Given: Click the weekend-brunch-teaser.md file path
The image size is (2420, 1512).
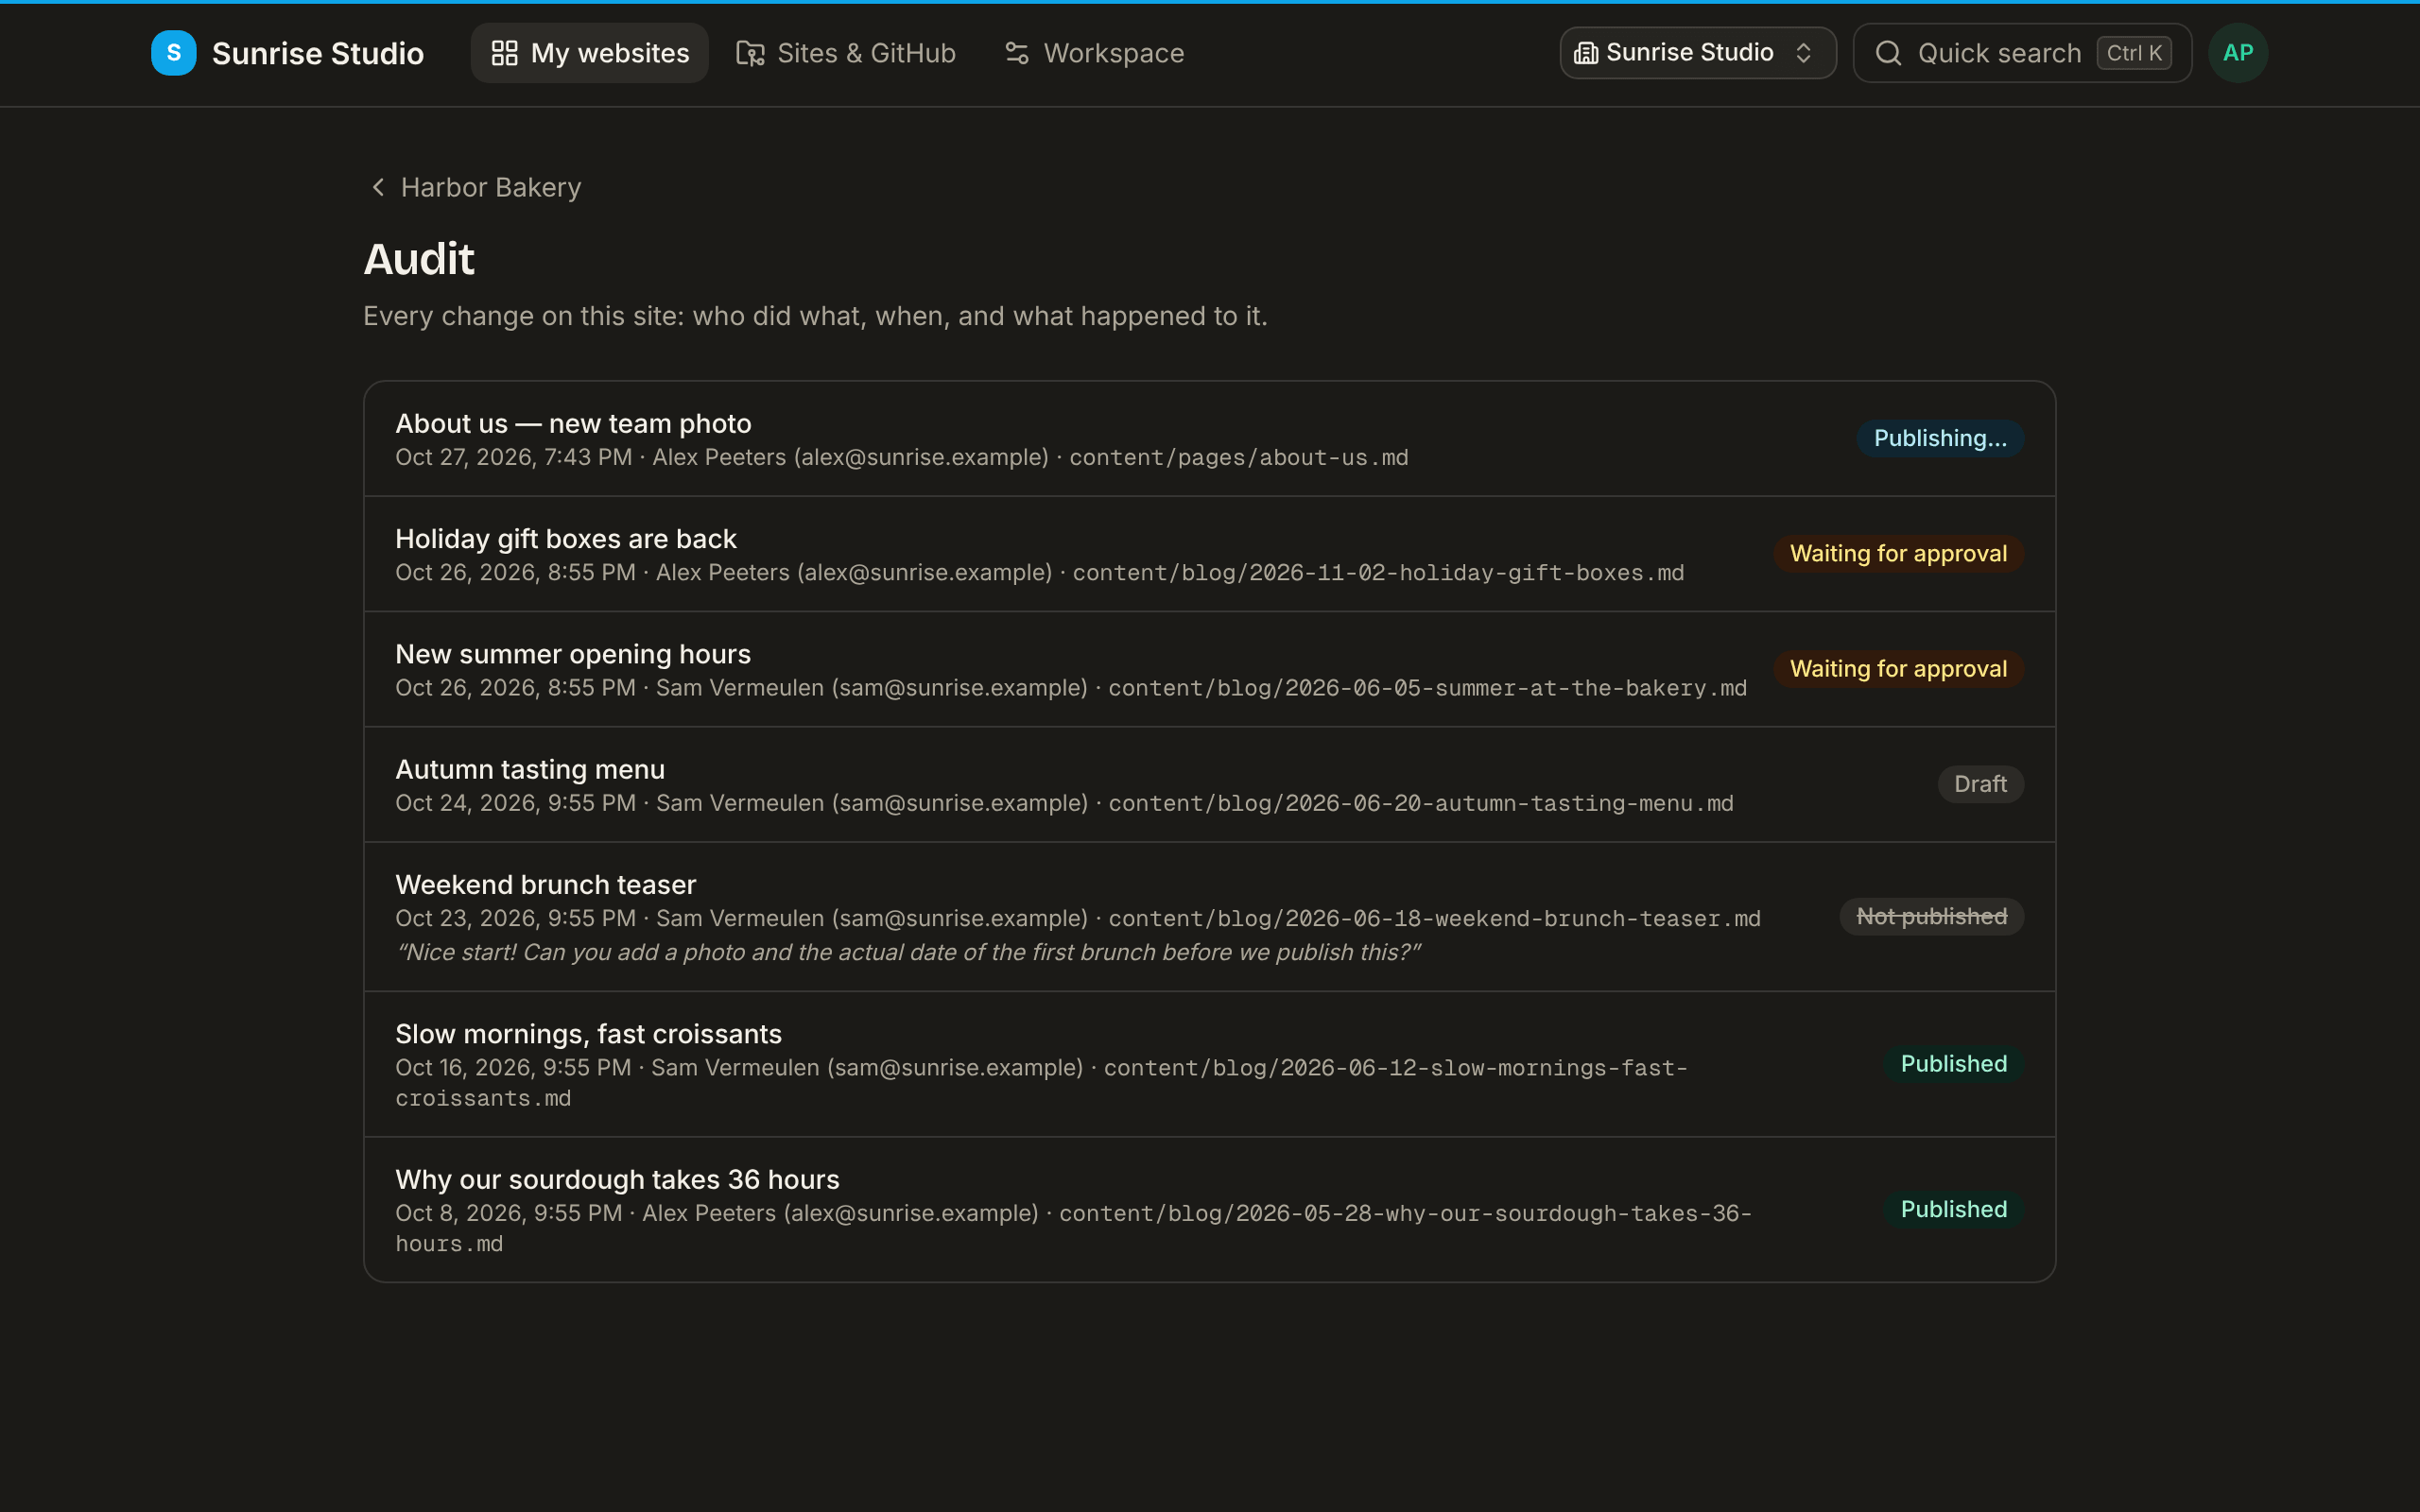Looking at the screenshot, I should point(1434,918).
